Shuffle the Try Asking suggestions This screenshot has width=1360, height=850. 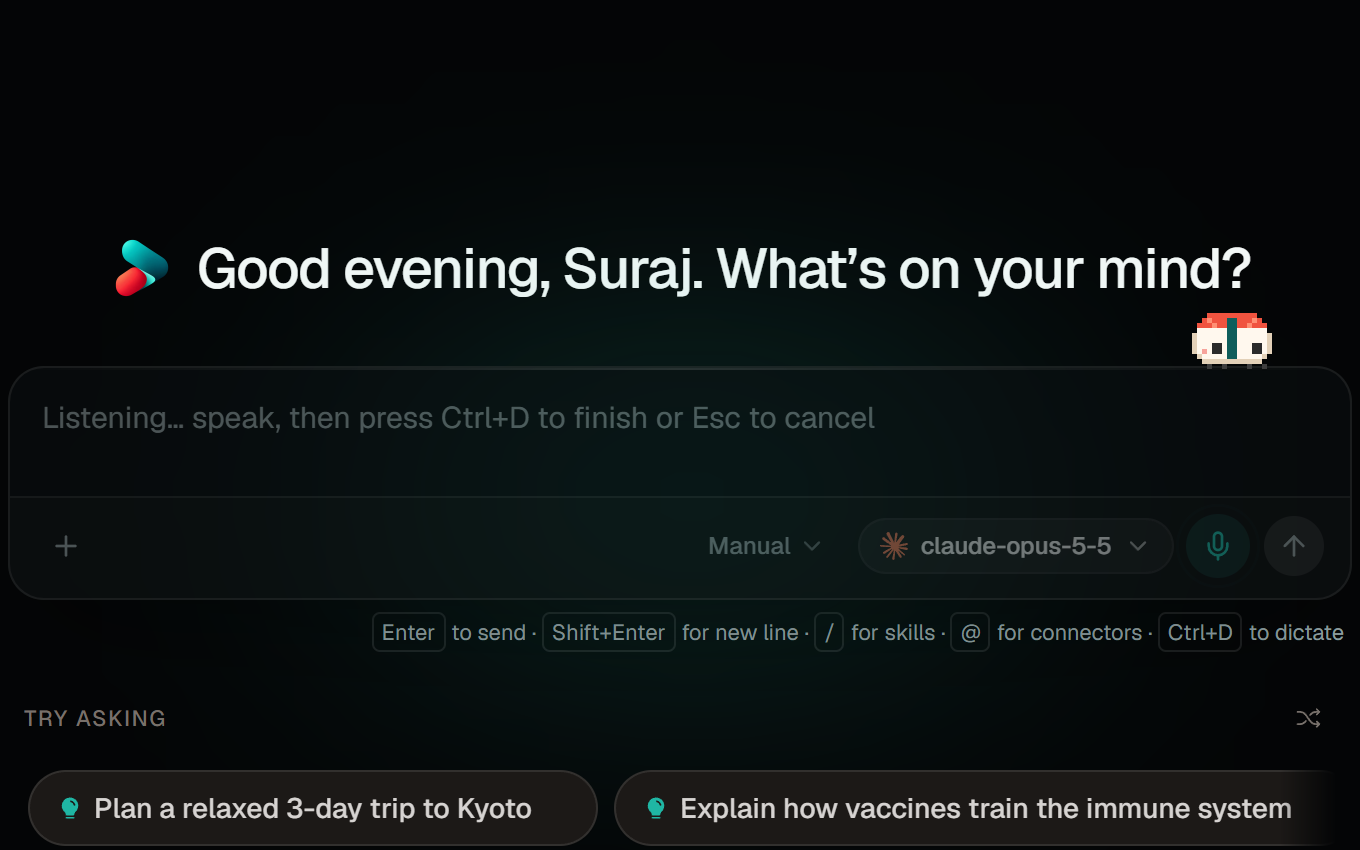click(1308, 718)
